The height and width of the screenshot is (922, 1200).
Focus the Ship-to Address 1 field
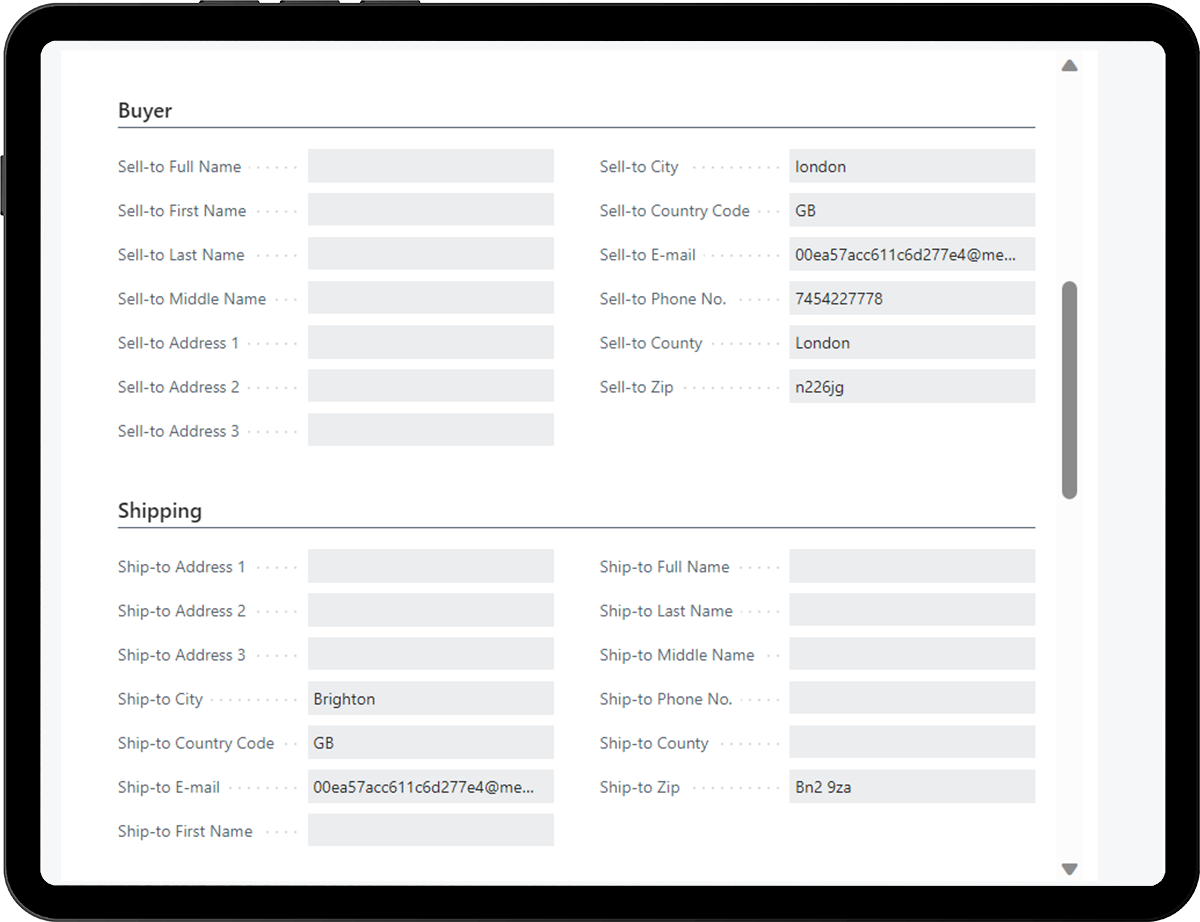point(430,567)
